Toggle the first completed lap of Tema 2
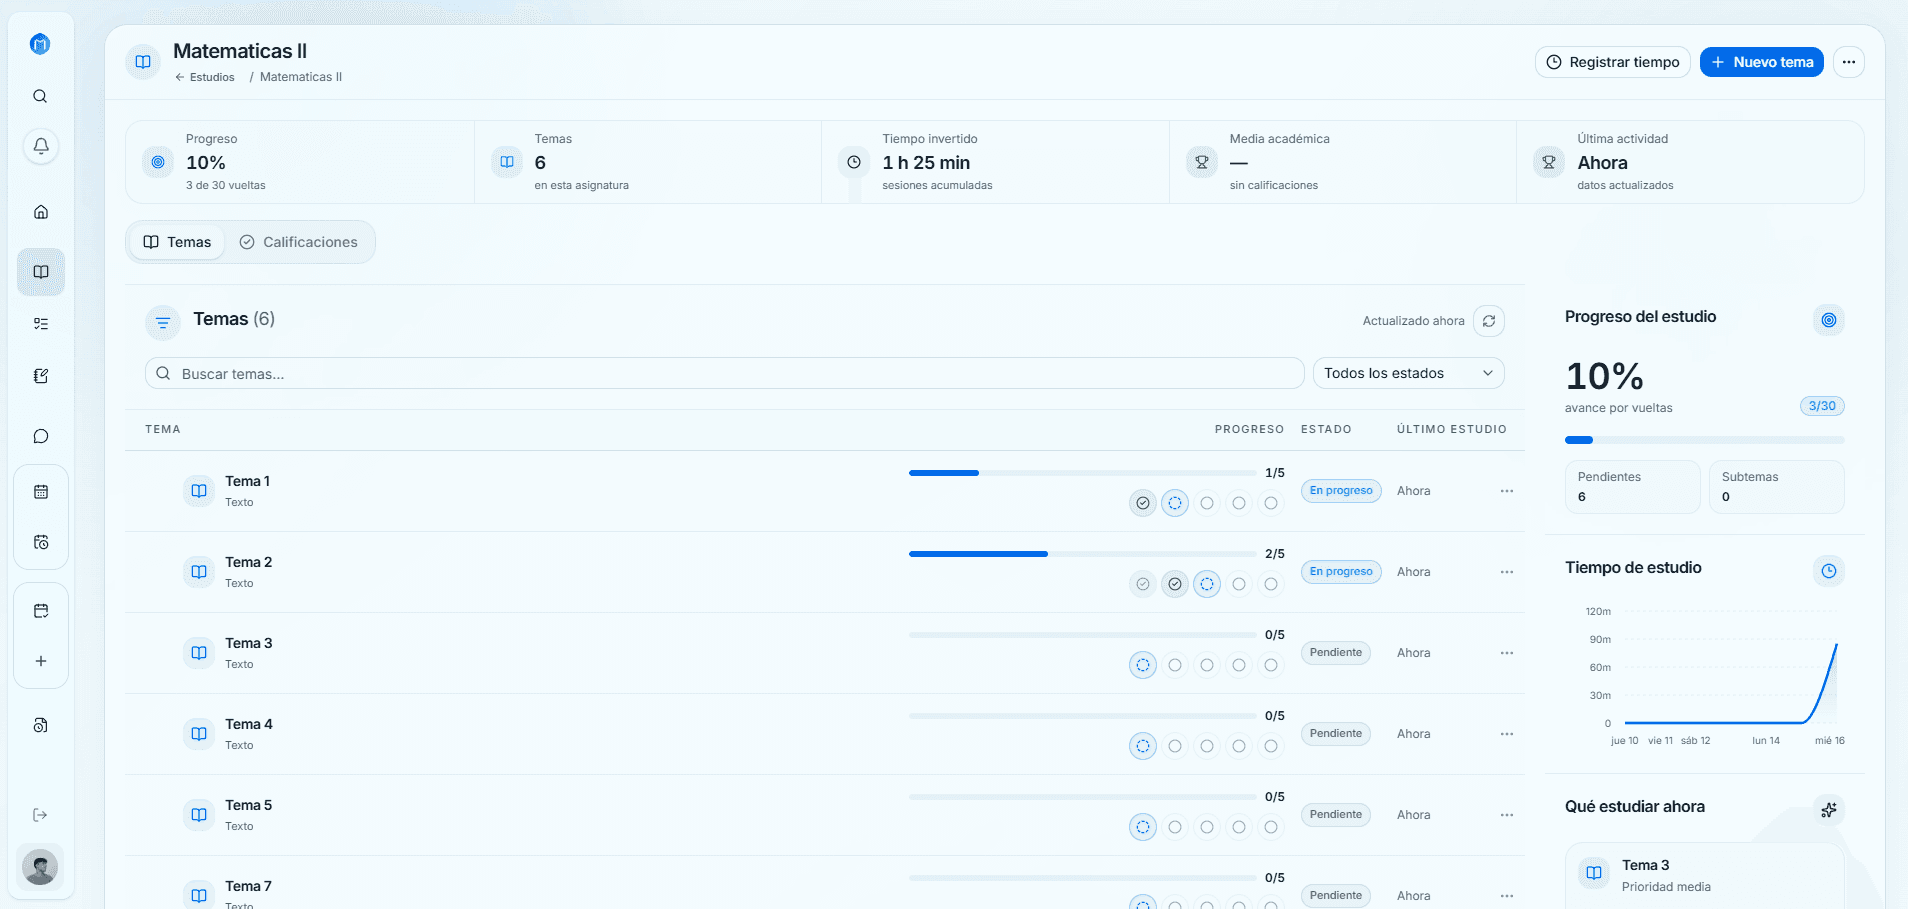 click(1143, 584)
